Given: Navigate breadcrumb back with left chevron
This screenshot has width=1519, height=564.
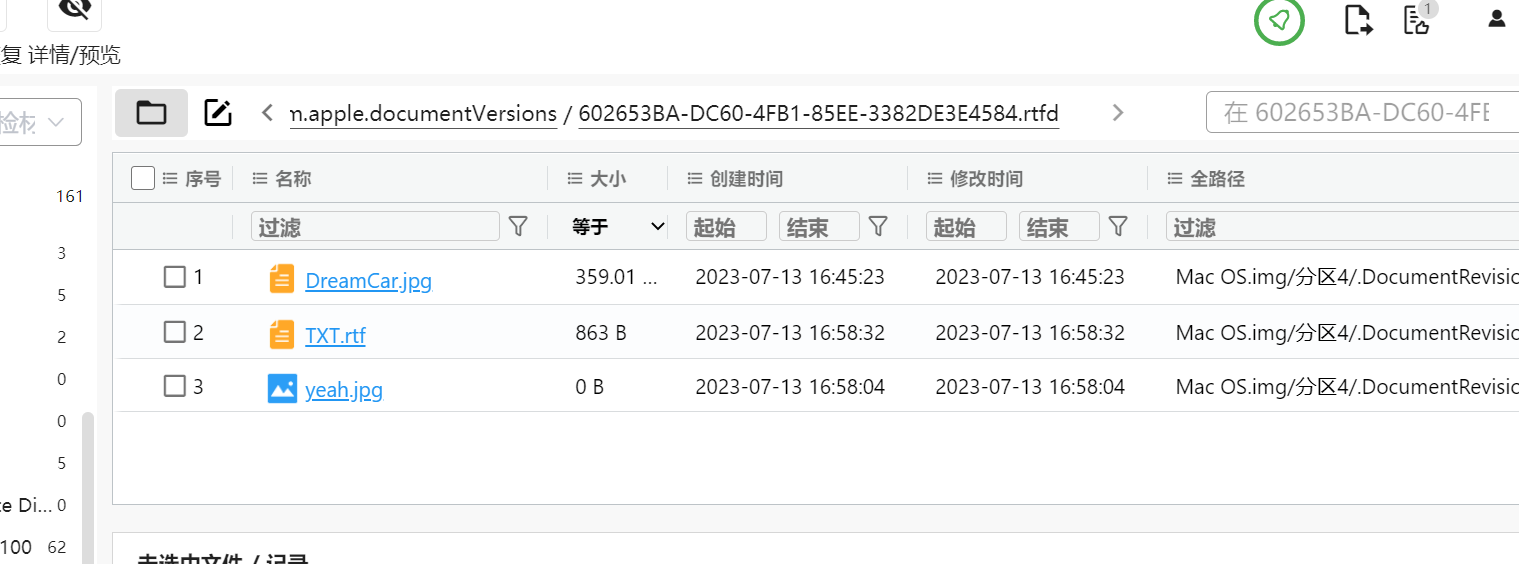Looking at the screenshot, I should click(267, 113).
